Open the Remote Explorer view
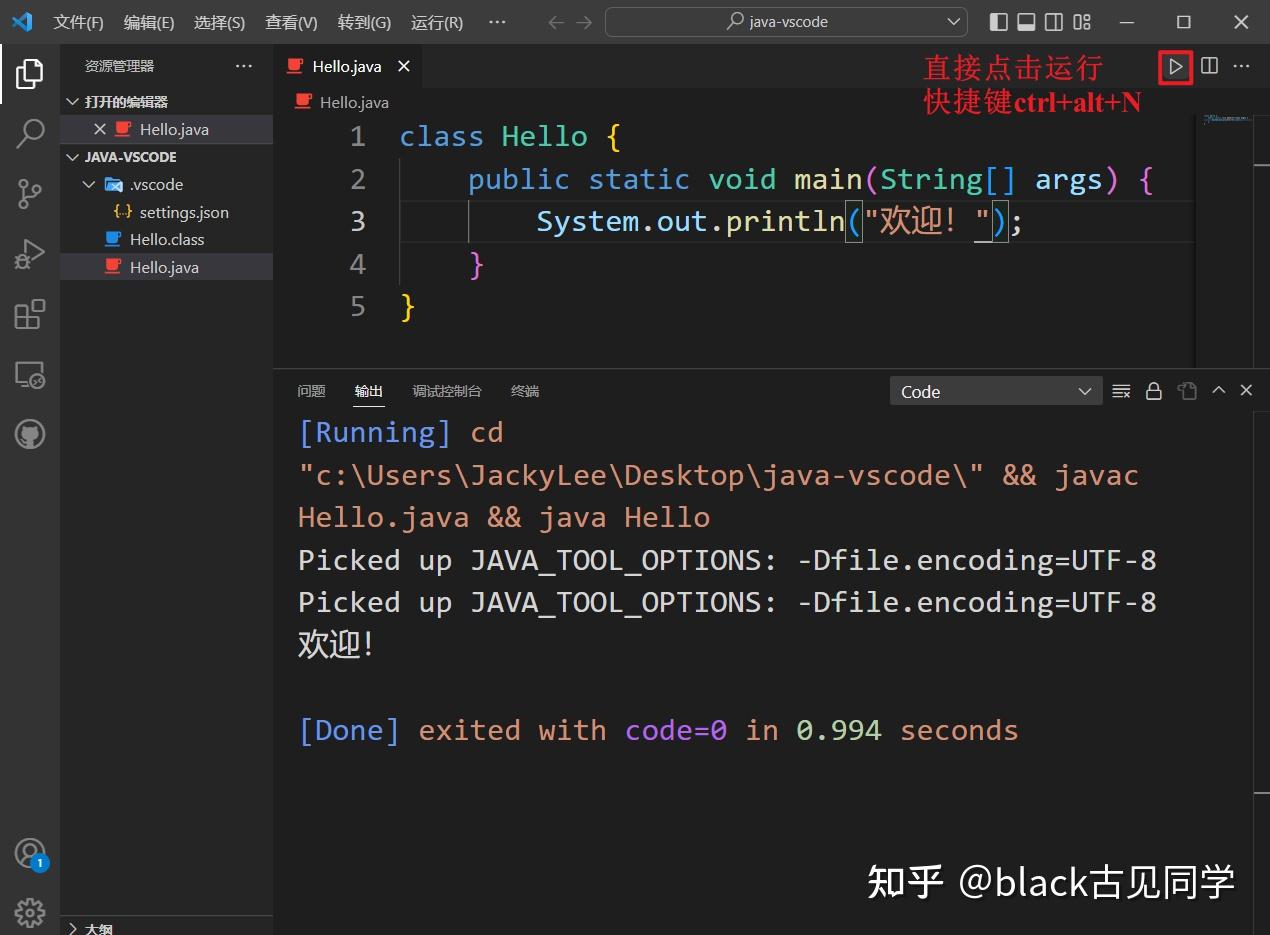Image resolution: width=1270 pixels, height=935 pixels. tap(30, 373)
